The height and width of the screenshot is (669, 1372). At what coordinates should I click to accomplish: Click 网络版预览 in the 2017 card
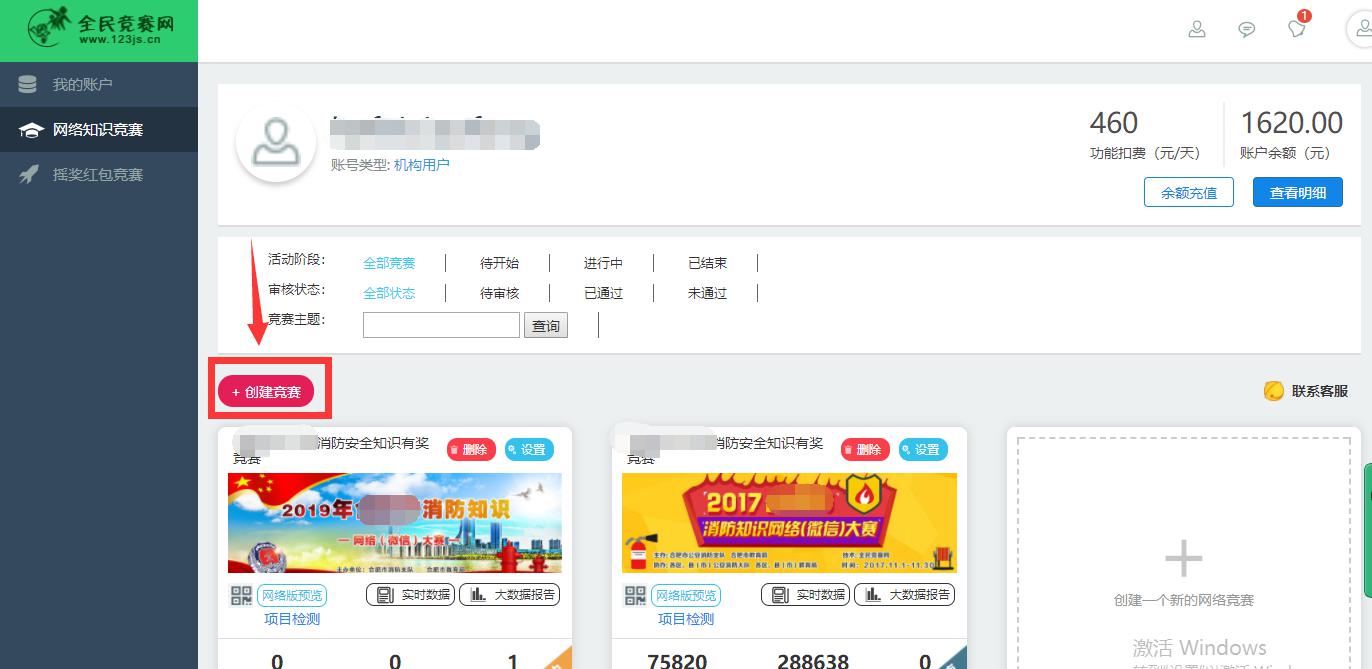click(x=685, y=596)
